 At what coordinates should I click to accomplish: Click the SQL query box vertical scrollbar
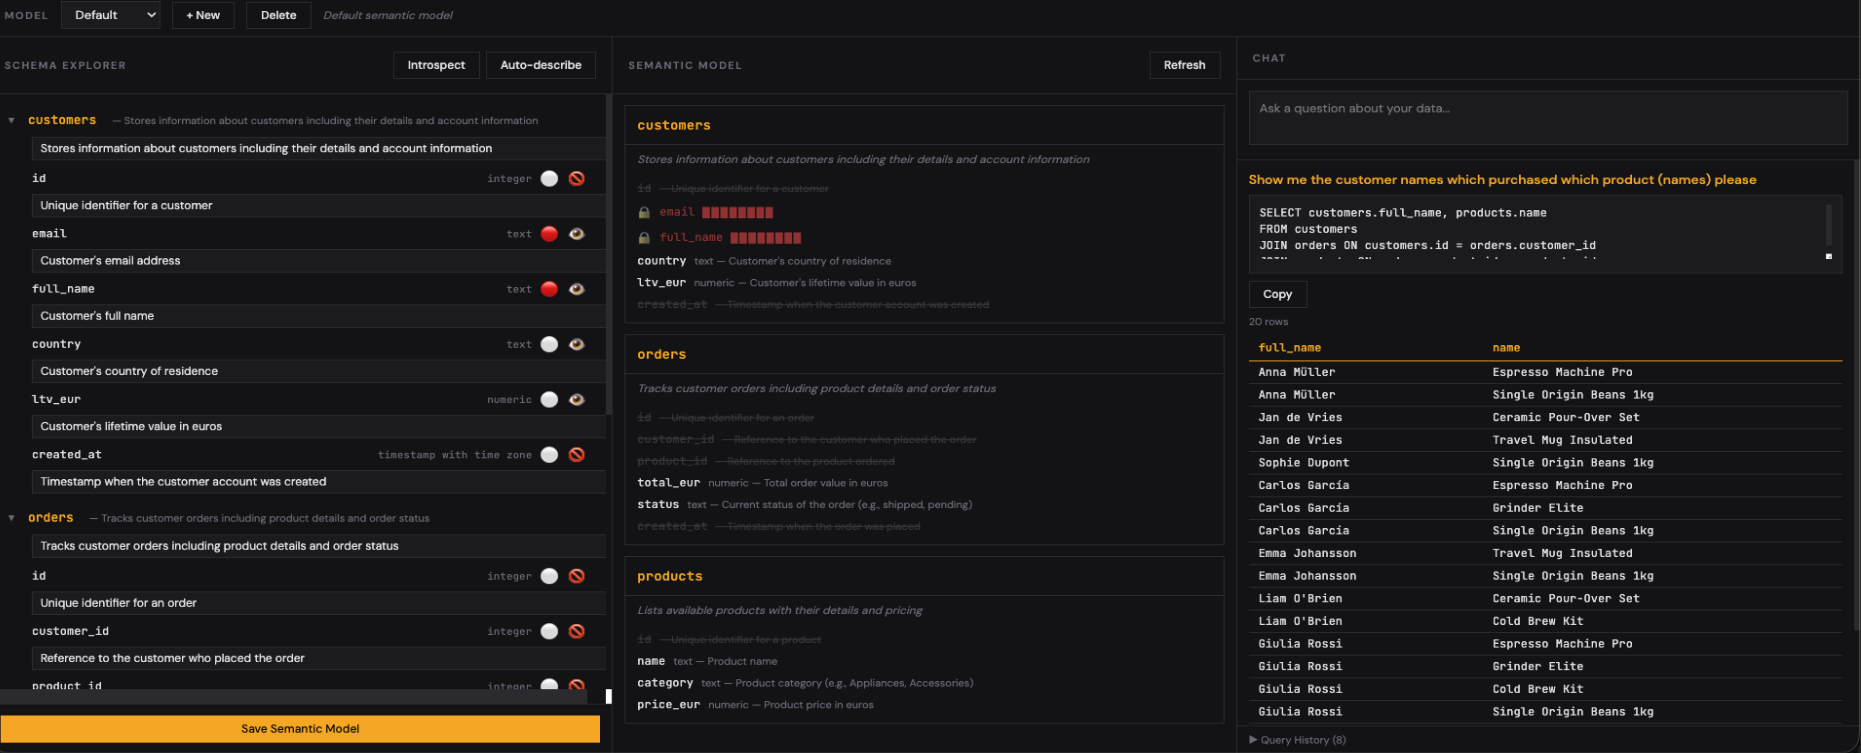[1829, 226]
